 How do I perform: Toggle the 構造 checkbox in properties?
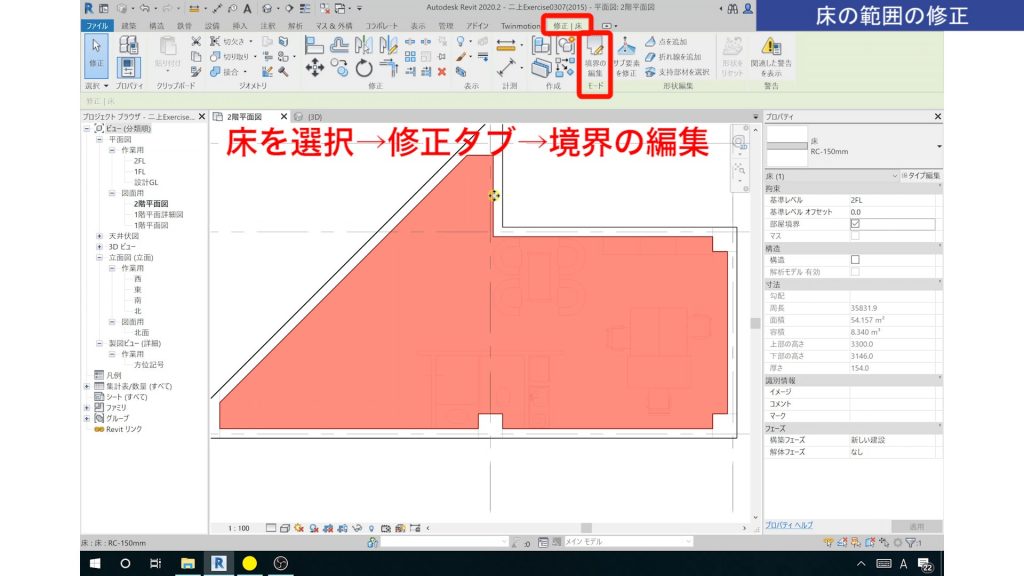pos(855,260)
